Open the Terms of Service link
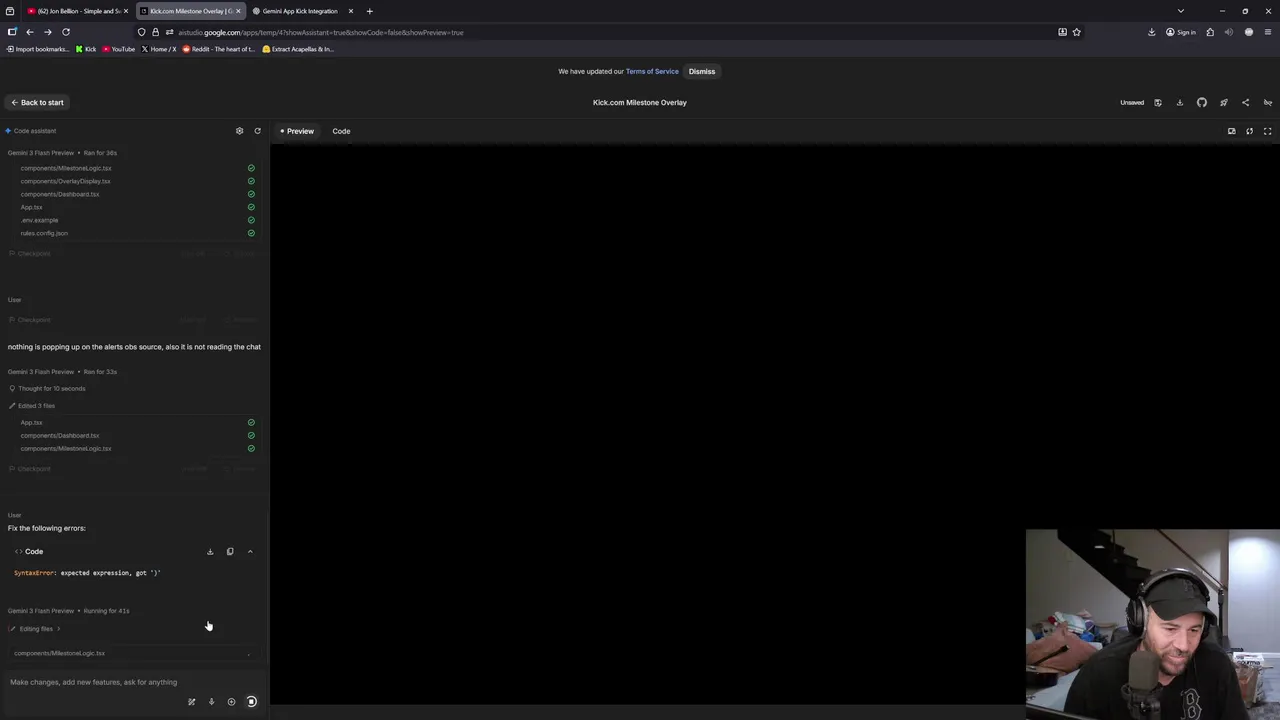 pyautogui.click(x=652, y=71)
